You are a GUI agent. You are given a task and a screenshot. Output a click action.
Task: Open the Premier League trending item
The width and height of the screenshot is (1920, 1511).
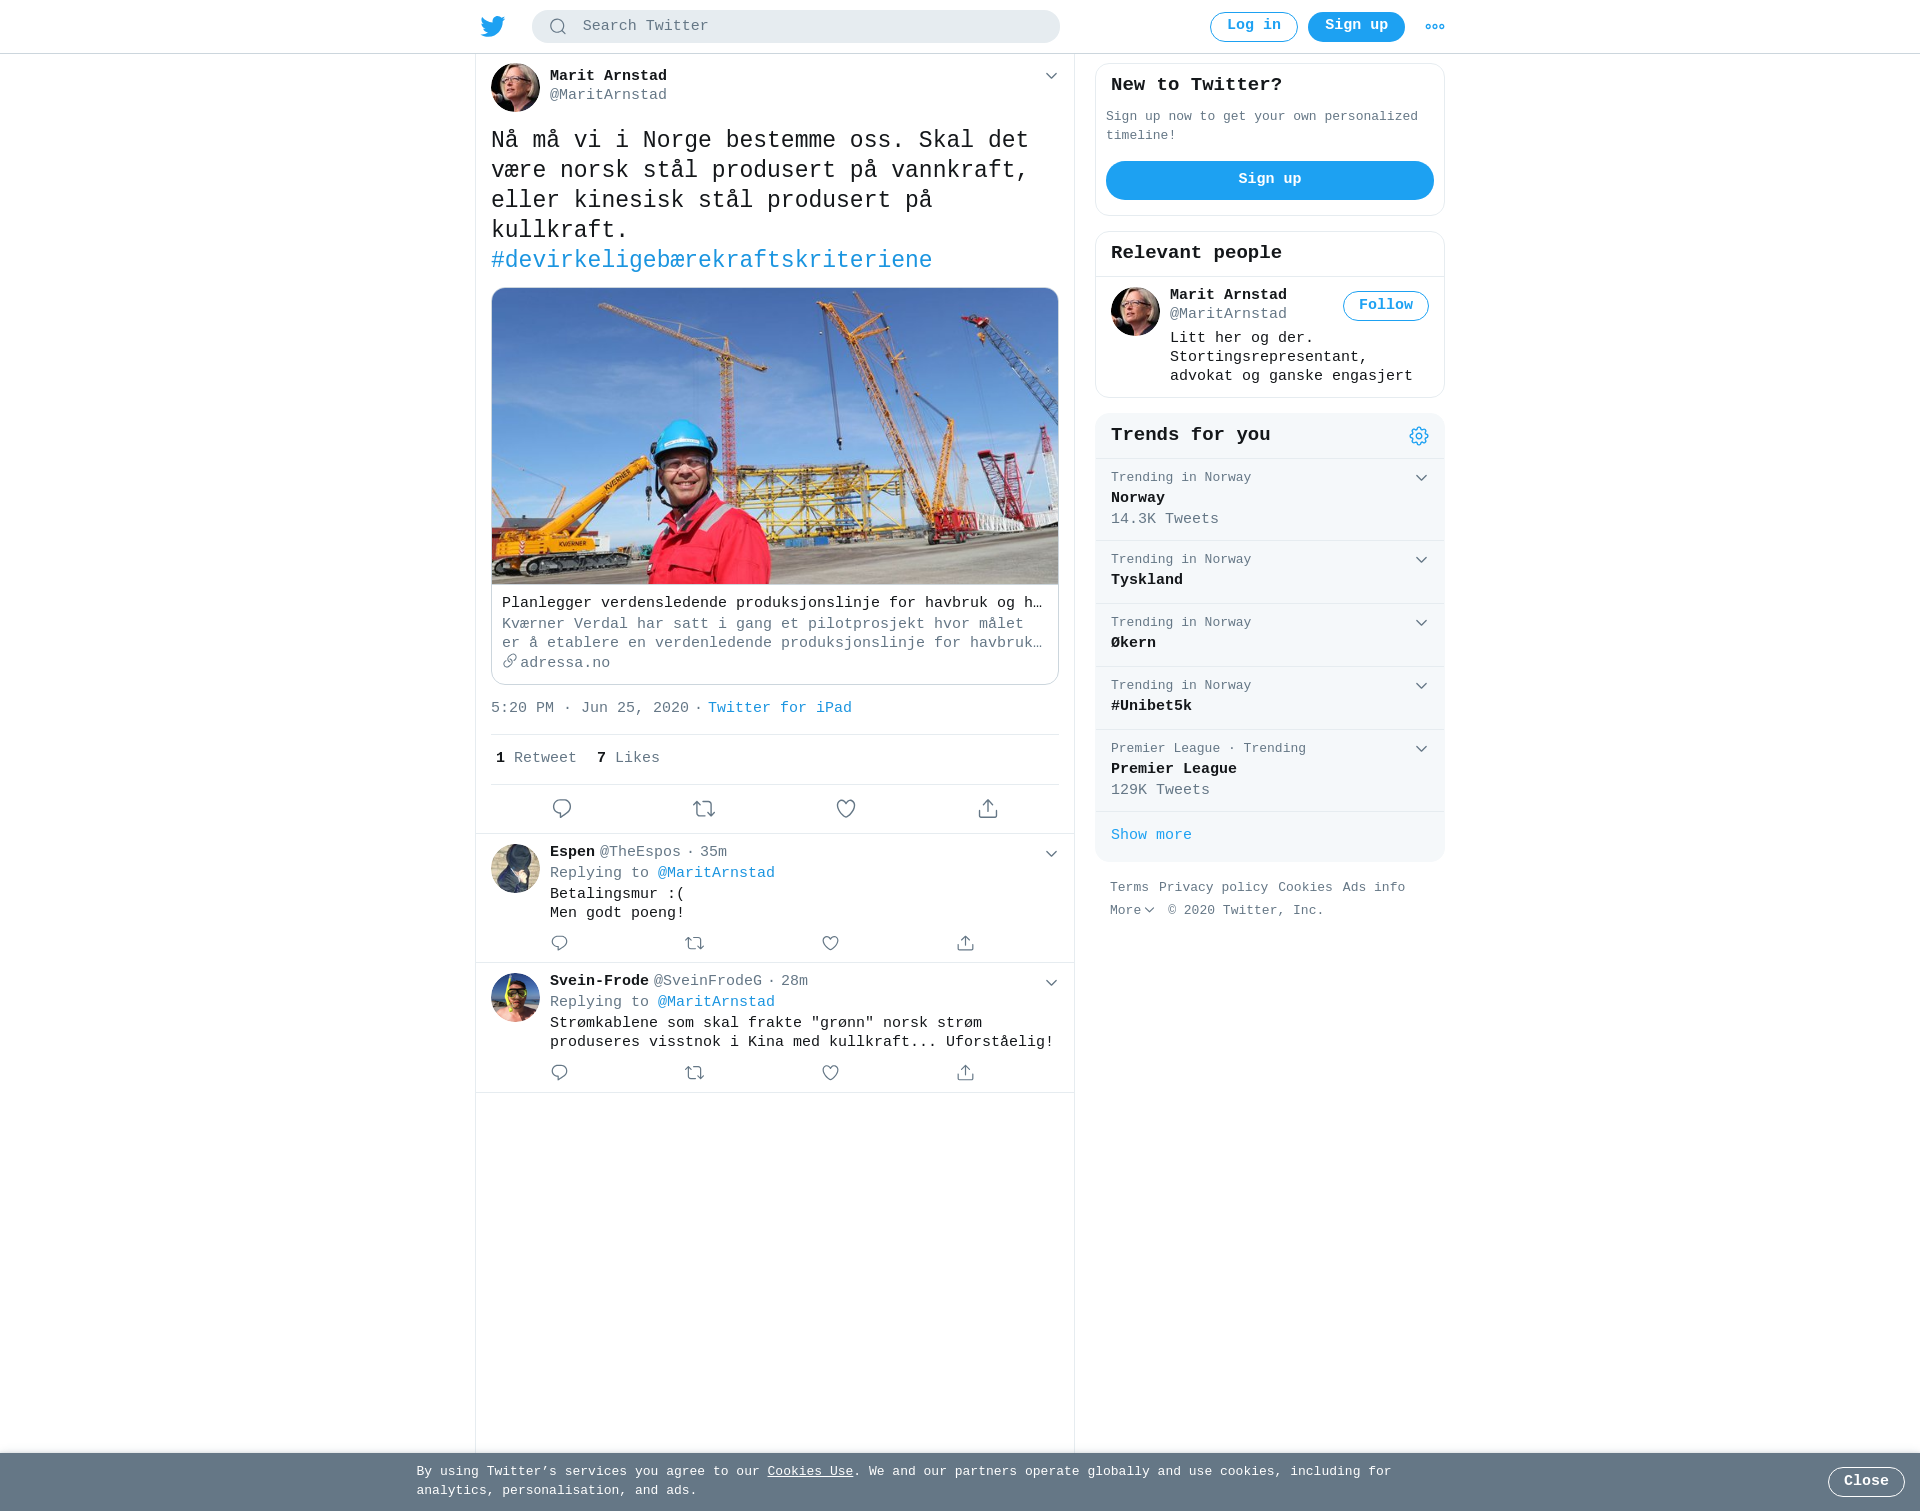[1270, 770]
